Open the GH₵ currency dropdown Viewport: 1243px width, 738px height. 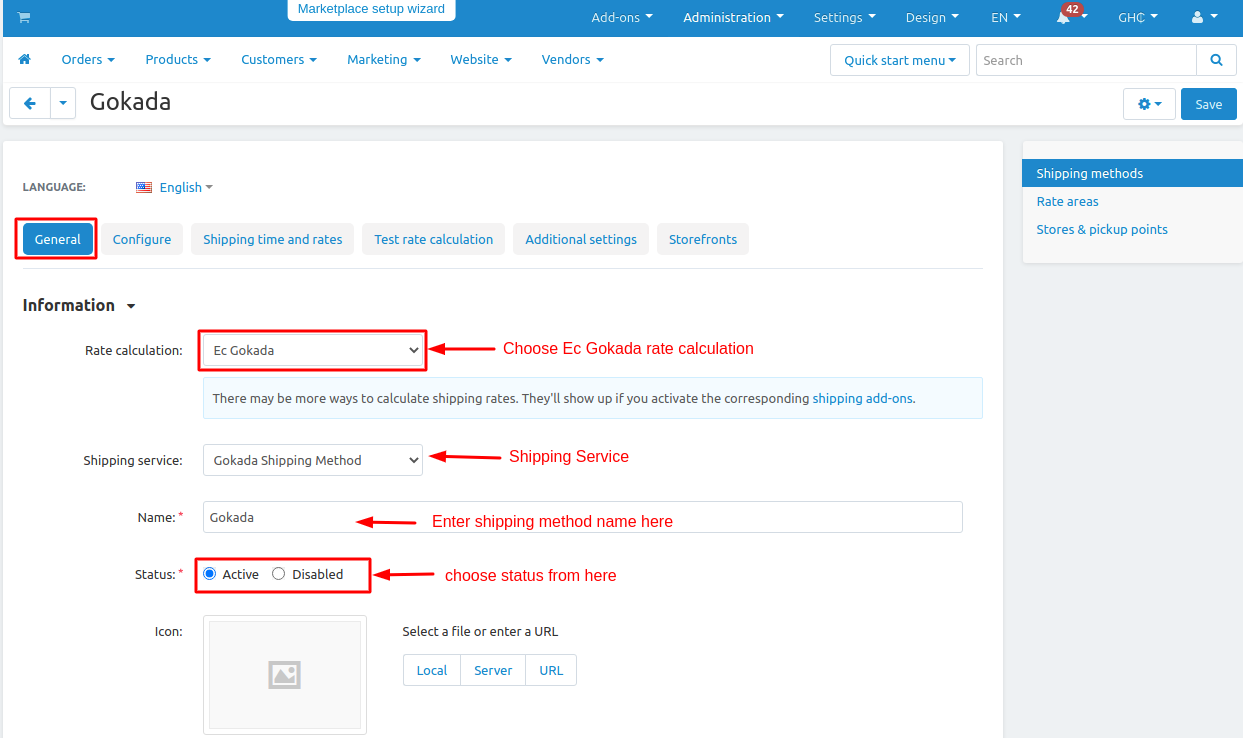(1138, 17)
